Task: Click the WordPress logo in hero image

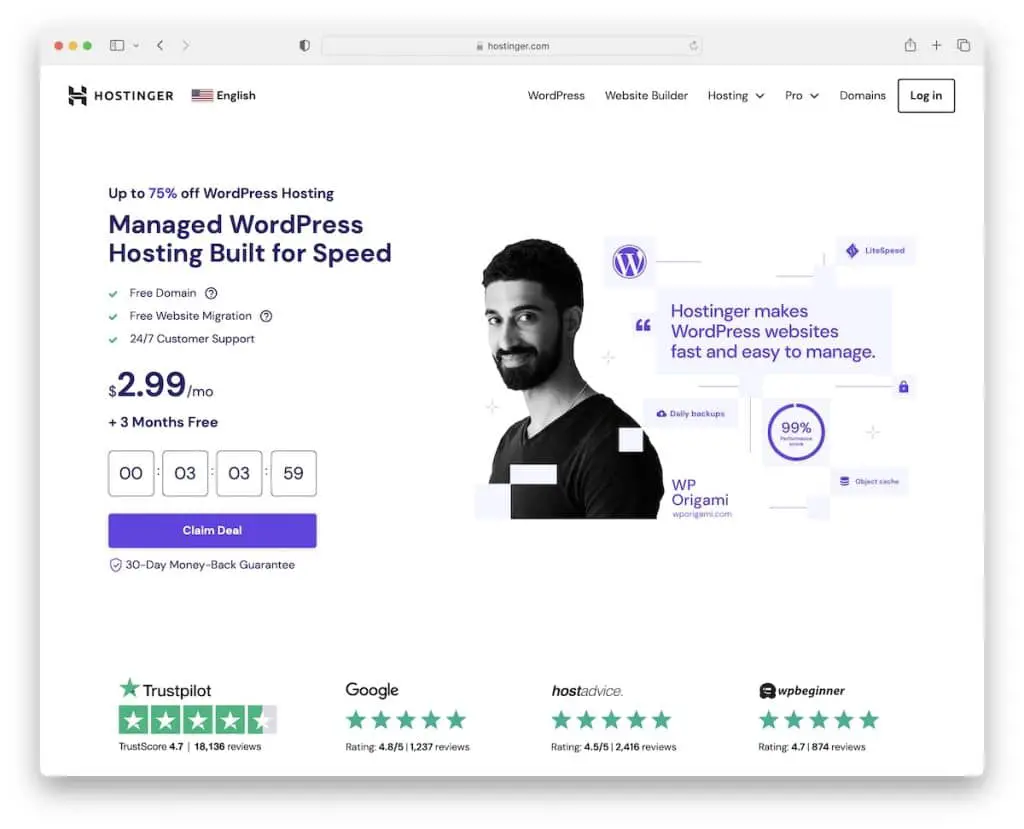Action: click(x=629, y=262)
